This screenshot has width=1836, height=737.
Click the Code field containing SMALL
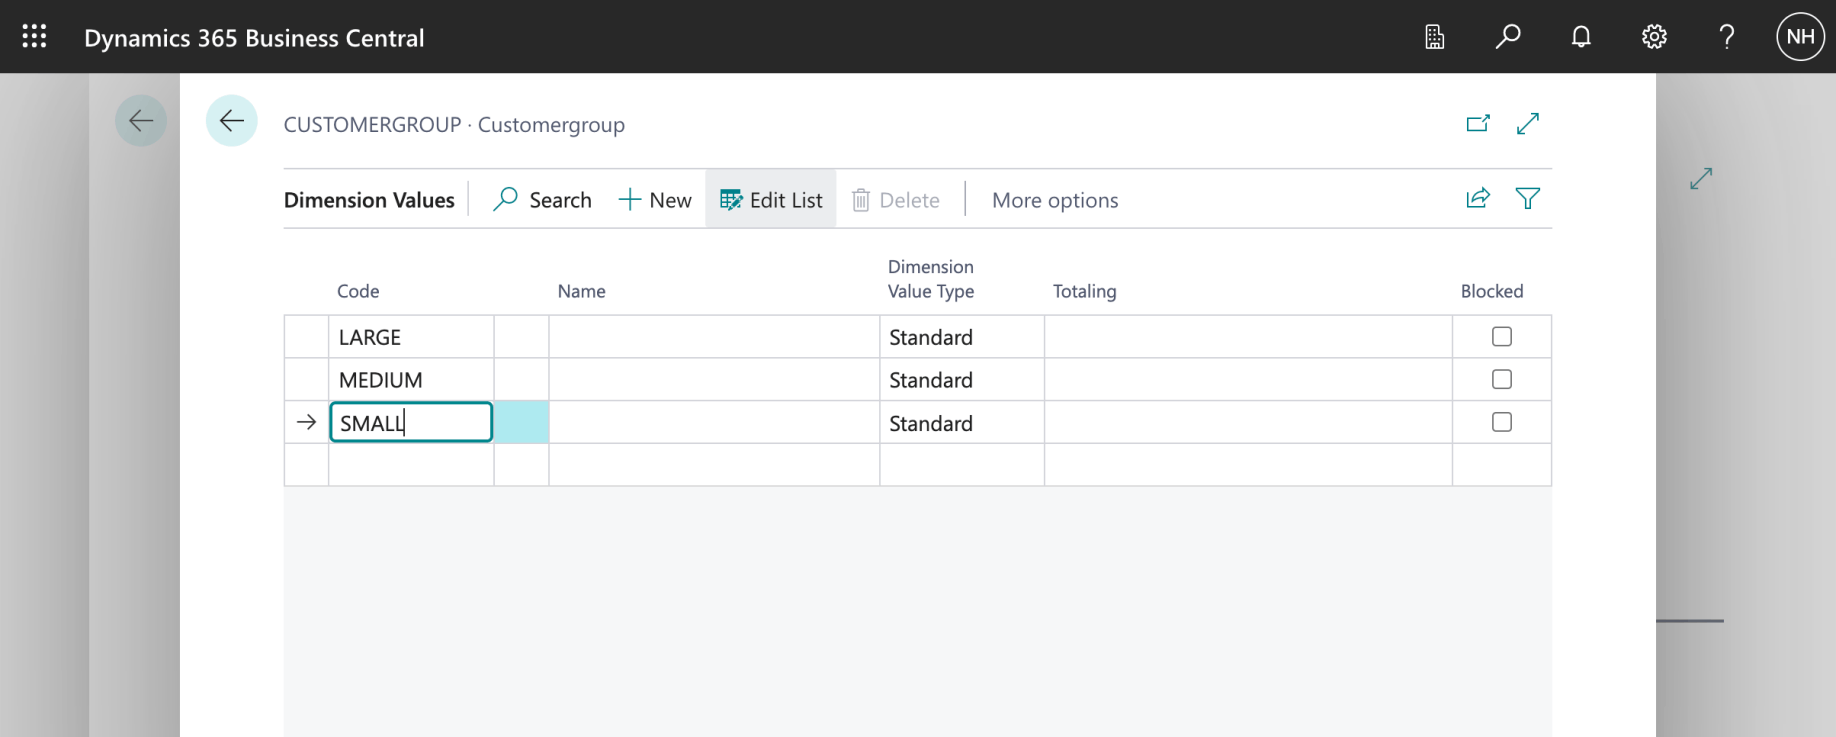click(411, 423)
